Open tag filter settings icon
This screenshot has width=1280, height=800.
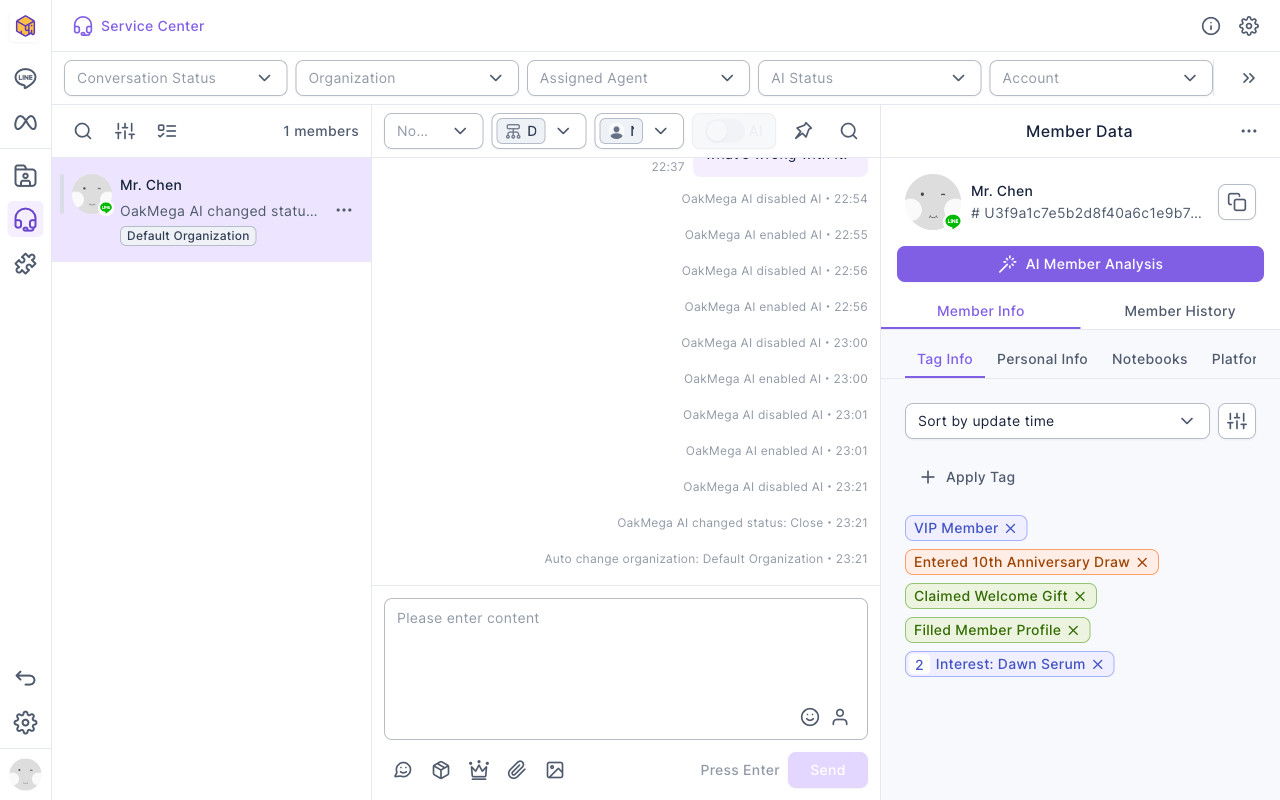click(1237, 421)
